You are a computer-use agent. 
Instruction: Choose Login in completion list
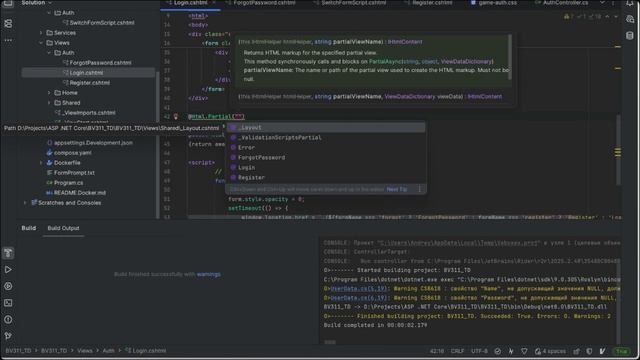tap(326, 167)
